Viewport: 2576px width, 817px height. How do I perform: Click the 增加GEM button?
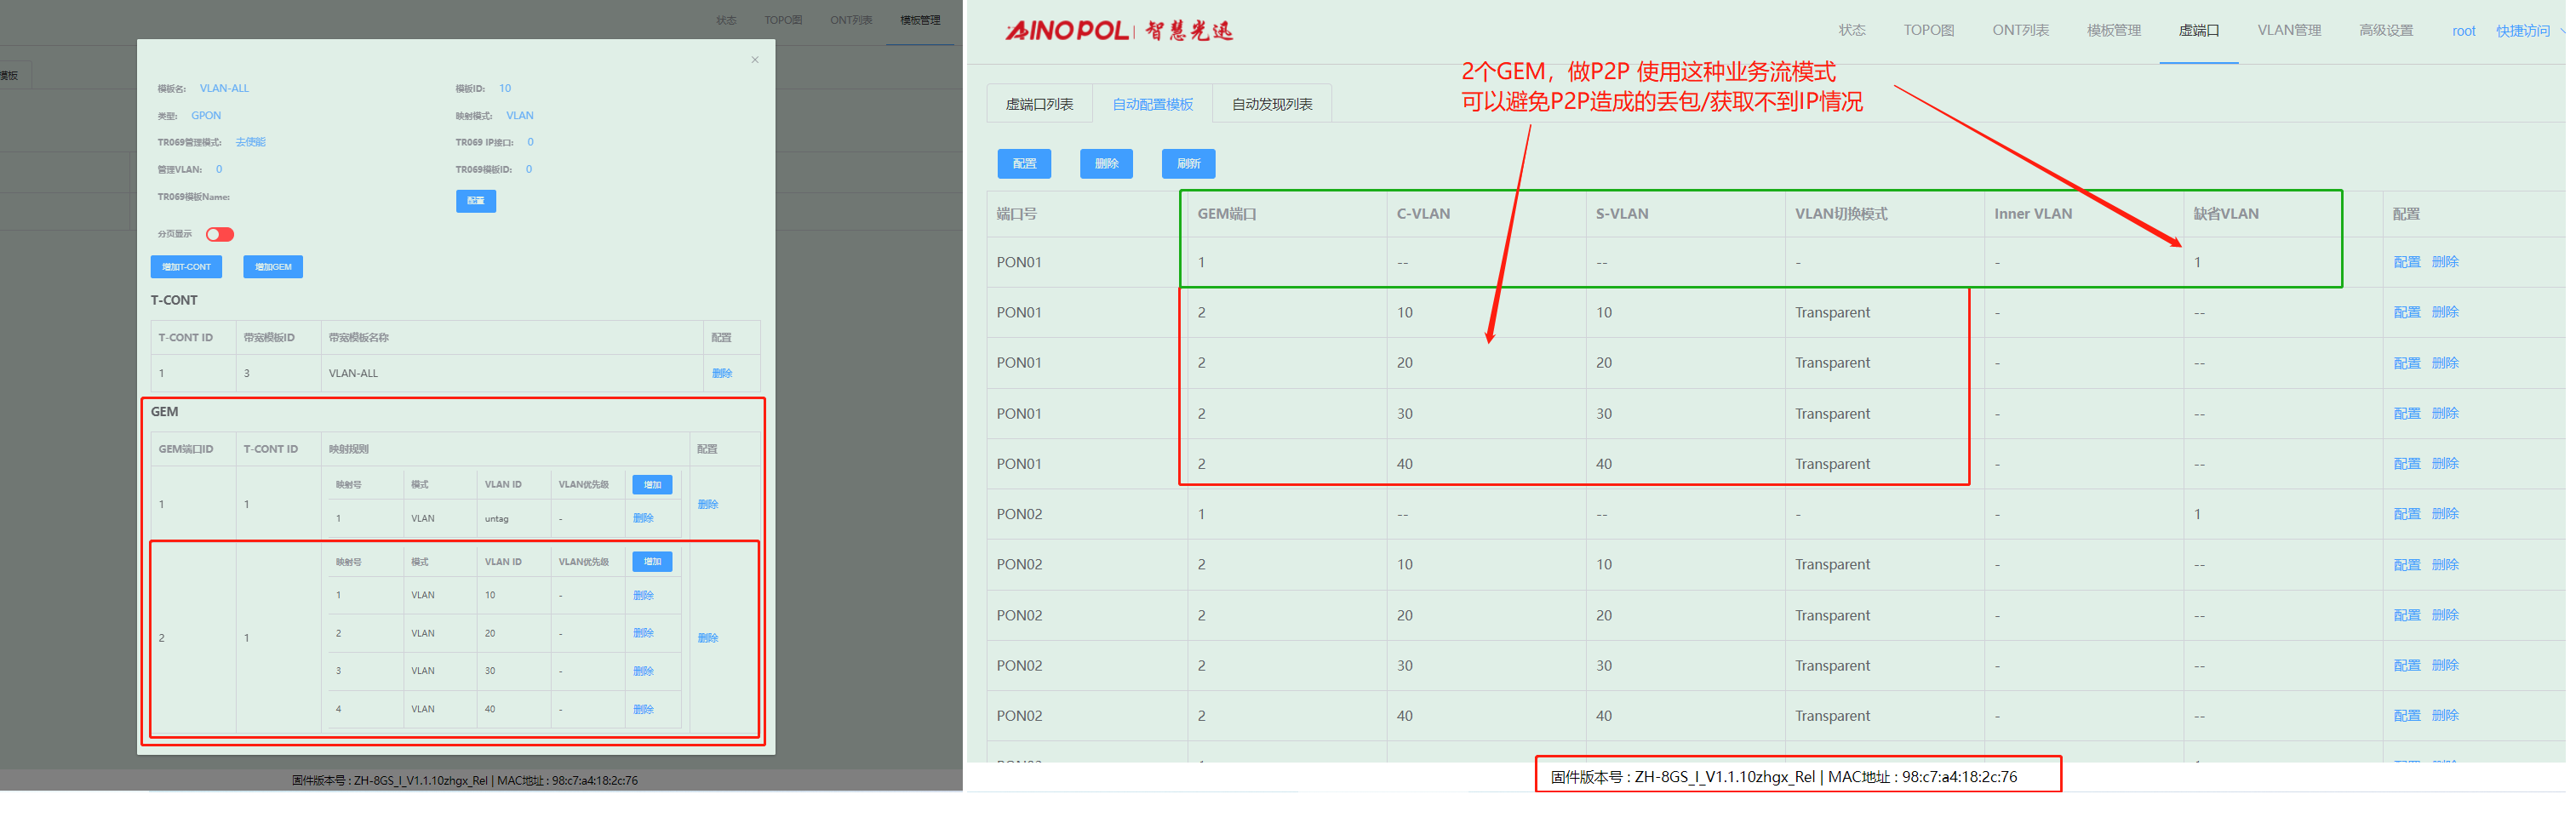(272, 267)
